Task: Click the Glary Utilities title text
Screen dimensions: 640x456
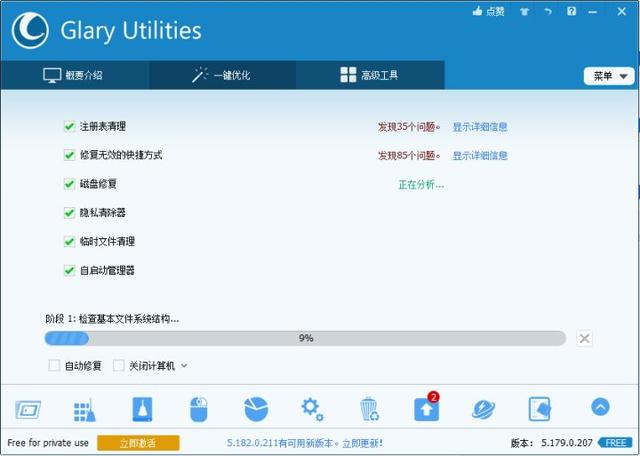Action: [x=131, y=31]
